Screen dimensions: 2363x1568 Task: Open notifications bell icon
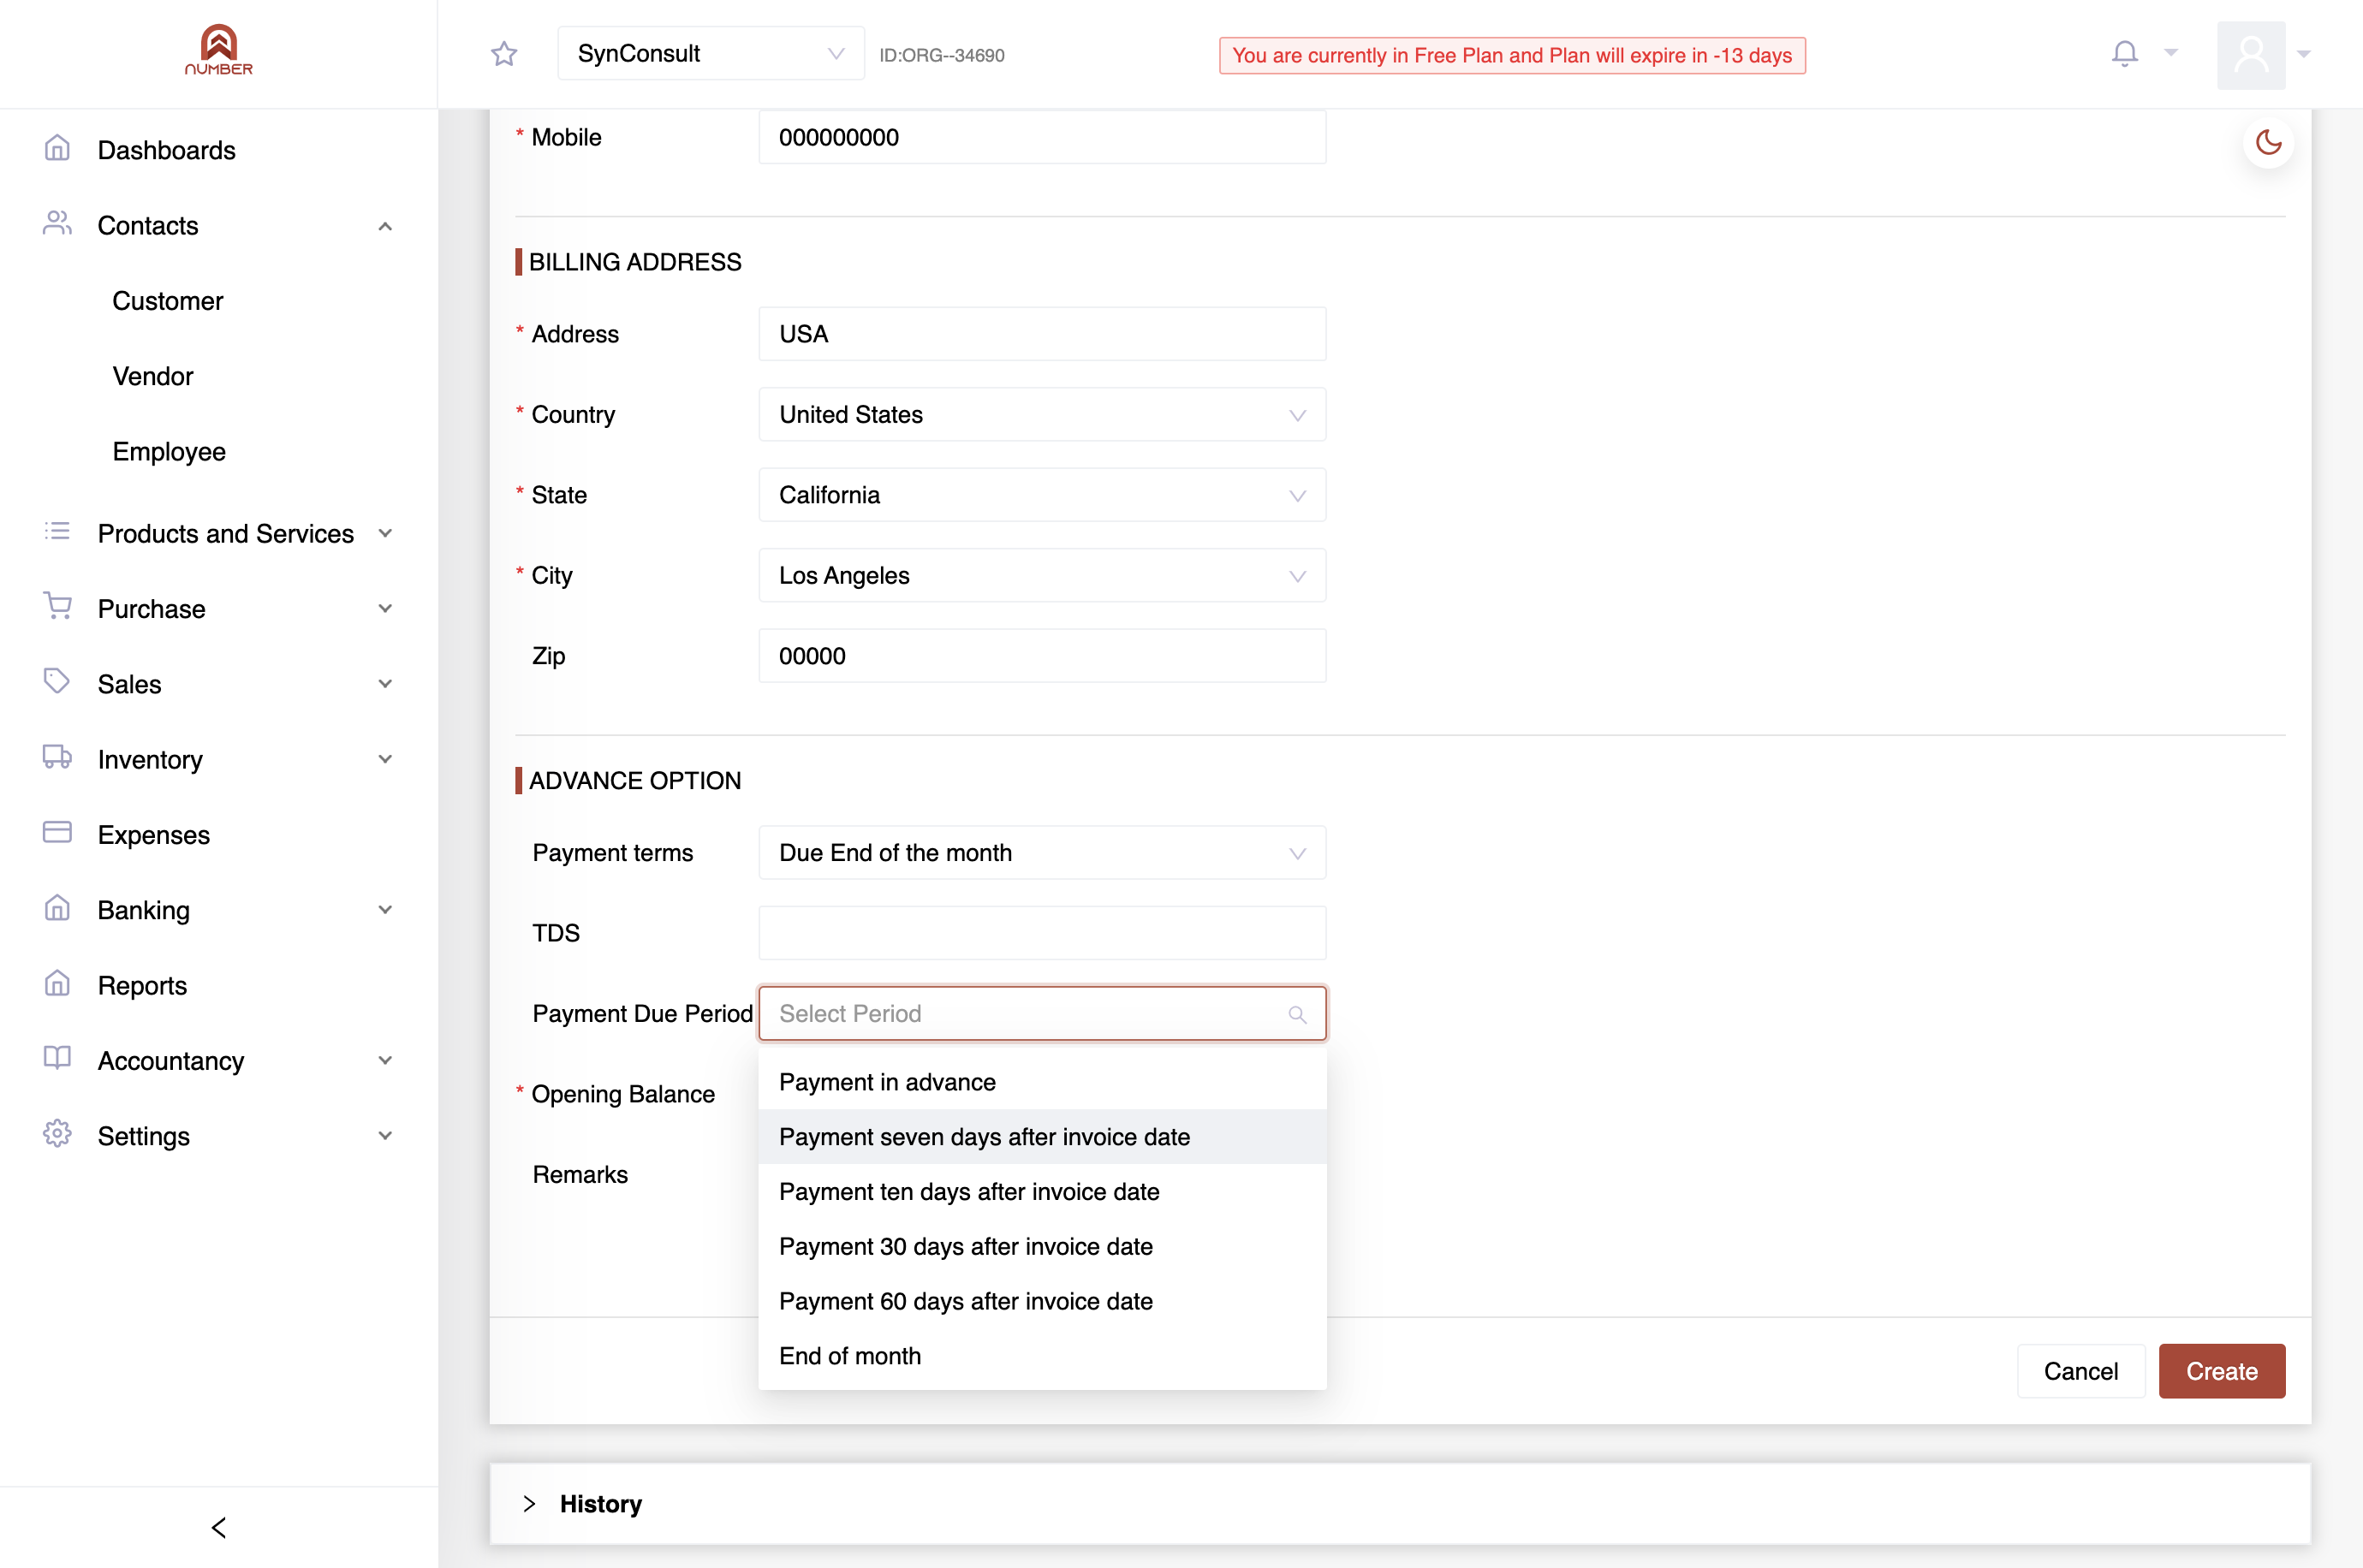[x=2125, y=53]
